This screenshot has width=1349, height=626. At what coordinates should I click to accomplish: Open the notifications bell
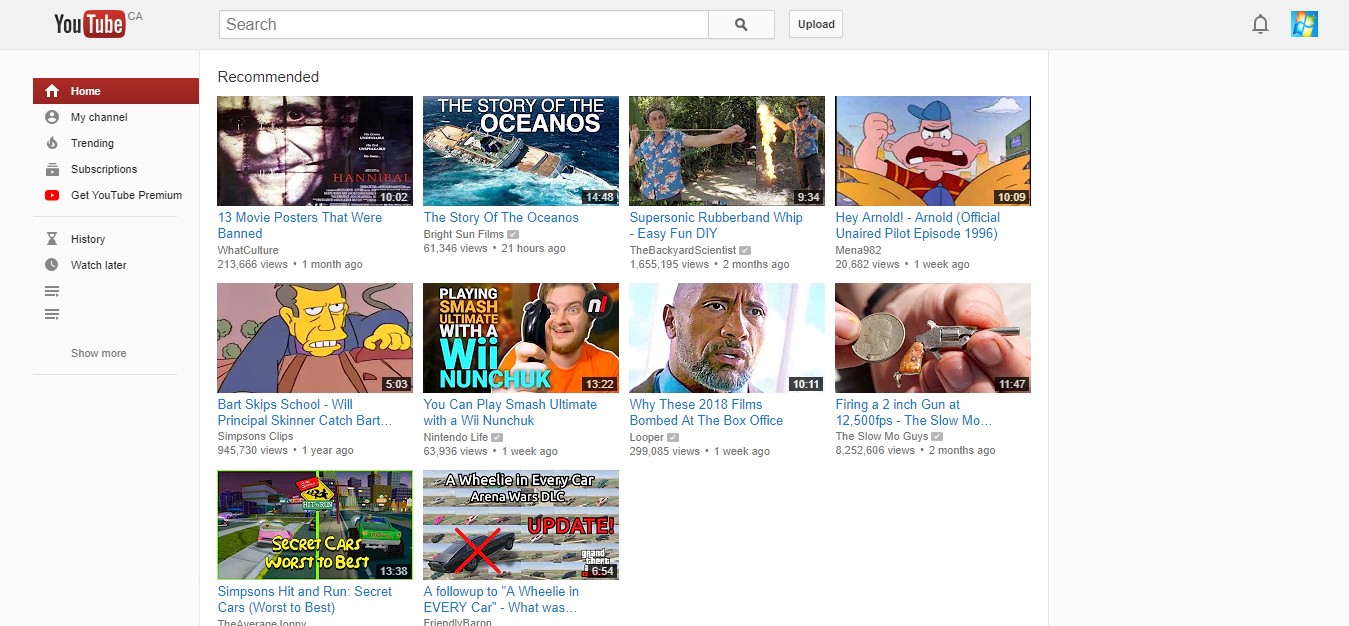[x=1260, y=25]
